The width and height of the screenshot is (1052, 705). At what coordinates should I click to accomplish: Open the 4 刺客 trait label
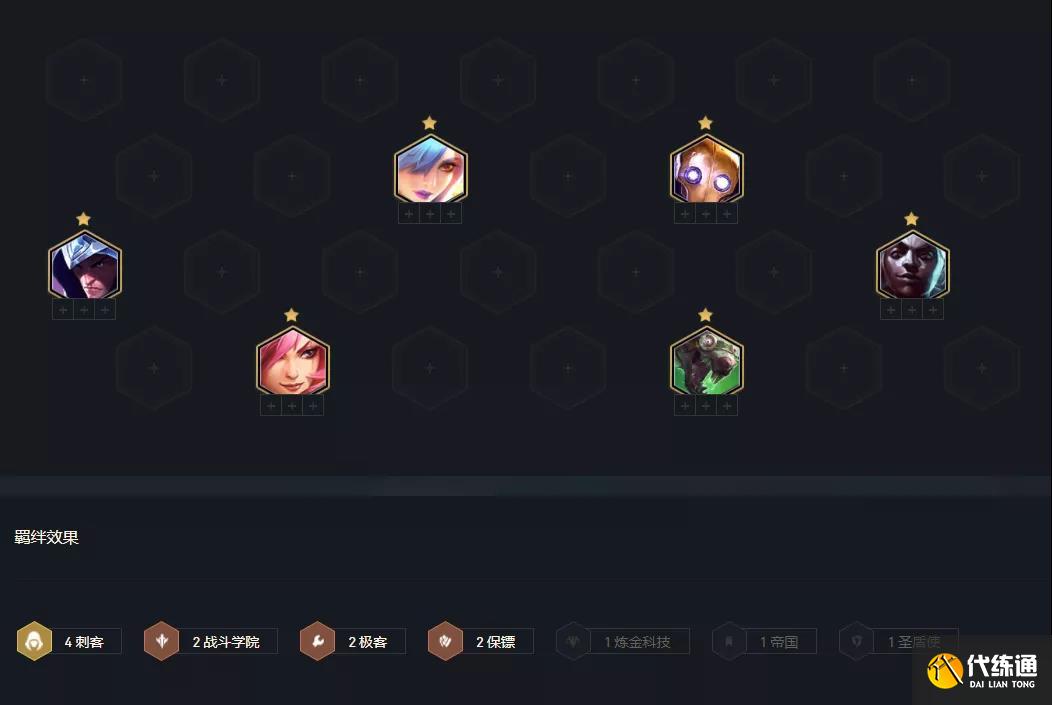tap(85, 642)
